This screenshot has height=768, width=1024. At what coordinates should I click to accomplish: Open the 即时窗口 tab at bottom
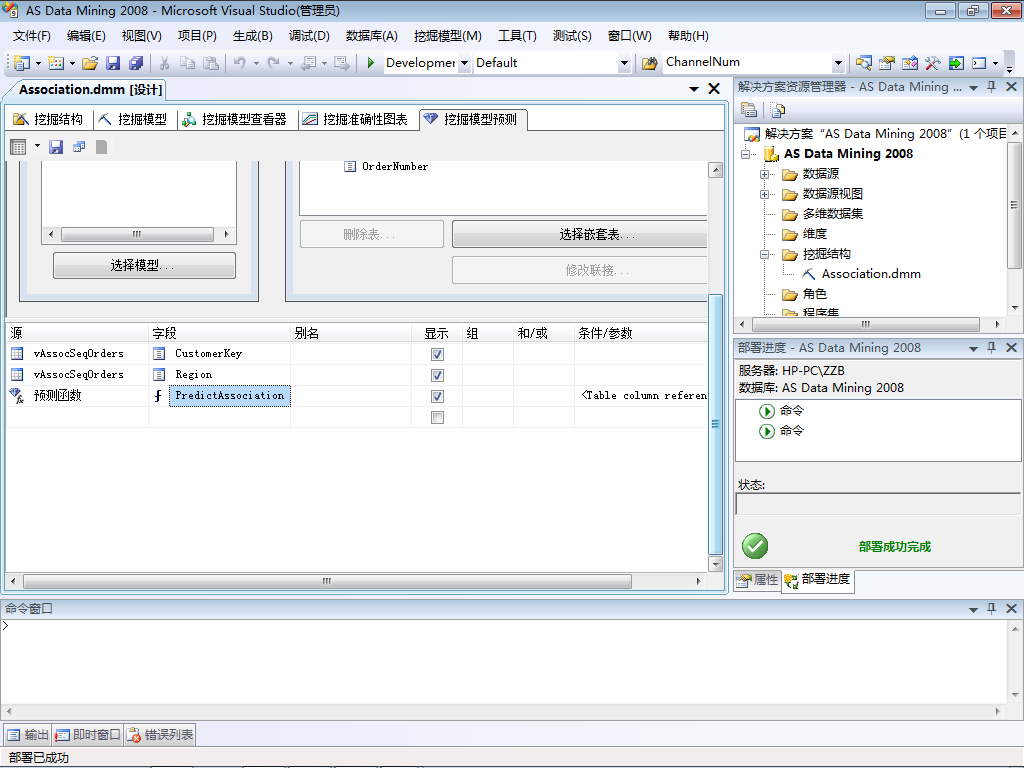tap(88, 735)
